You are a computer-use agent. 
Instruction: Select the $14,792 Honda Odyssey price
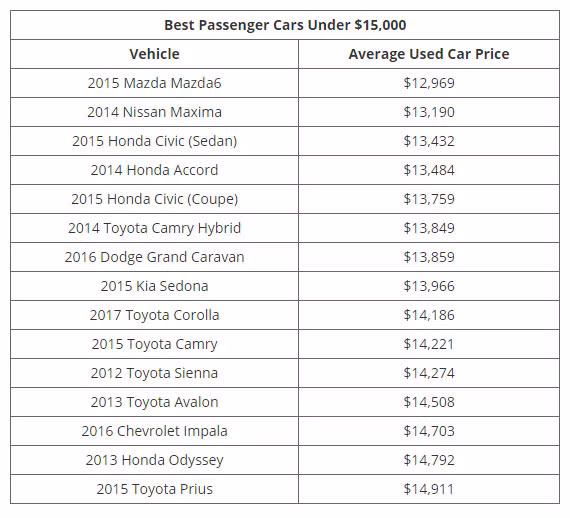(x=429, y=460)
